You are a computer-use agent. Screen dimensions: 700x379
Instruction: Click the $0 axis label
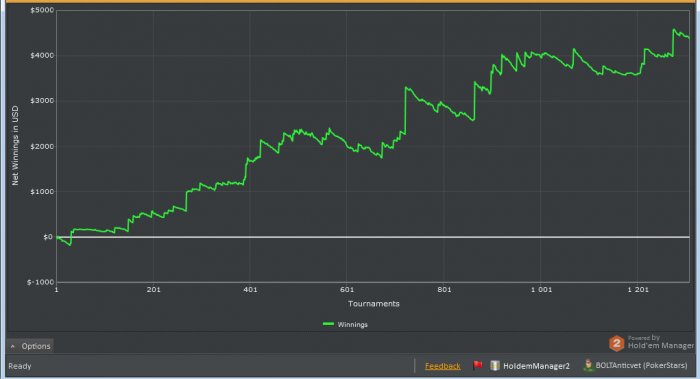point(48,237)
